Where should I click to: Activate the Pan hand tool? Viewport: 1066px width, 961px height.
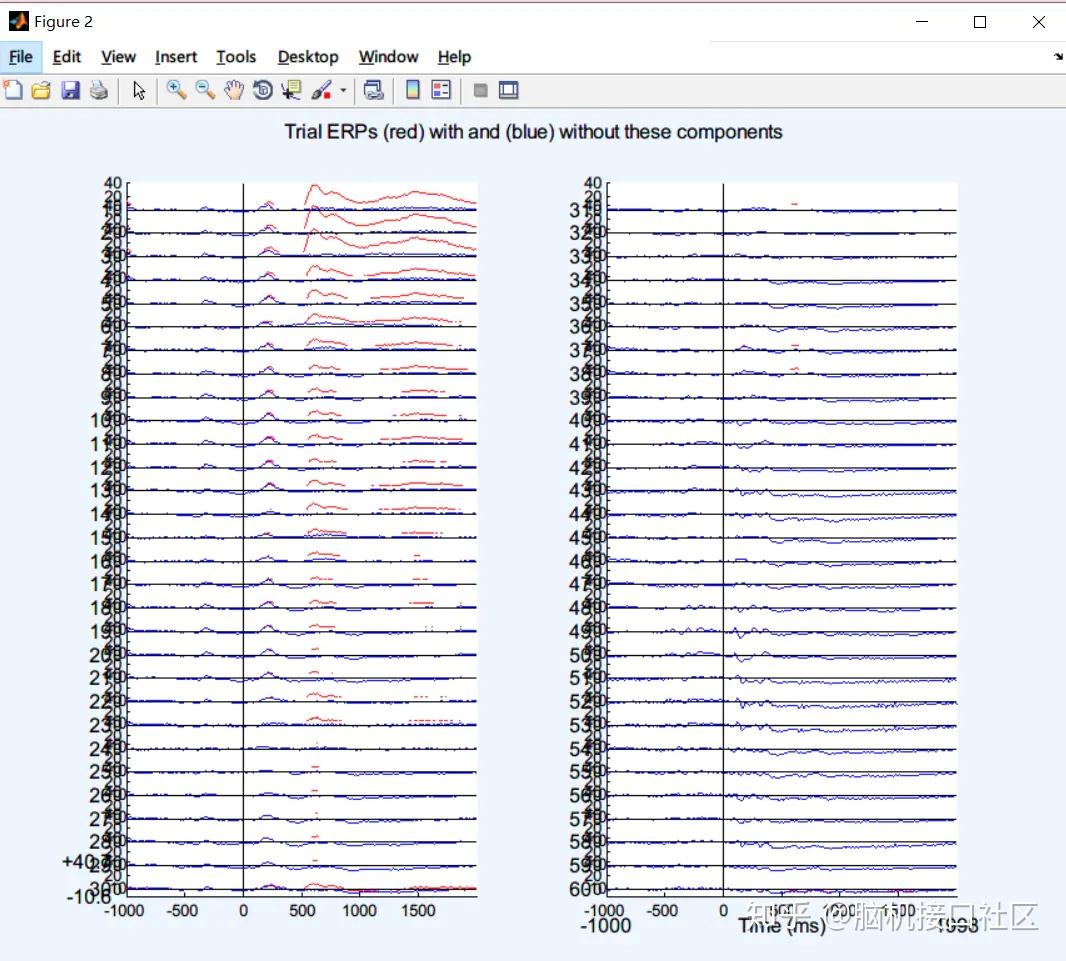(234, 91)
